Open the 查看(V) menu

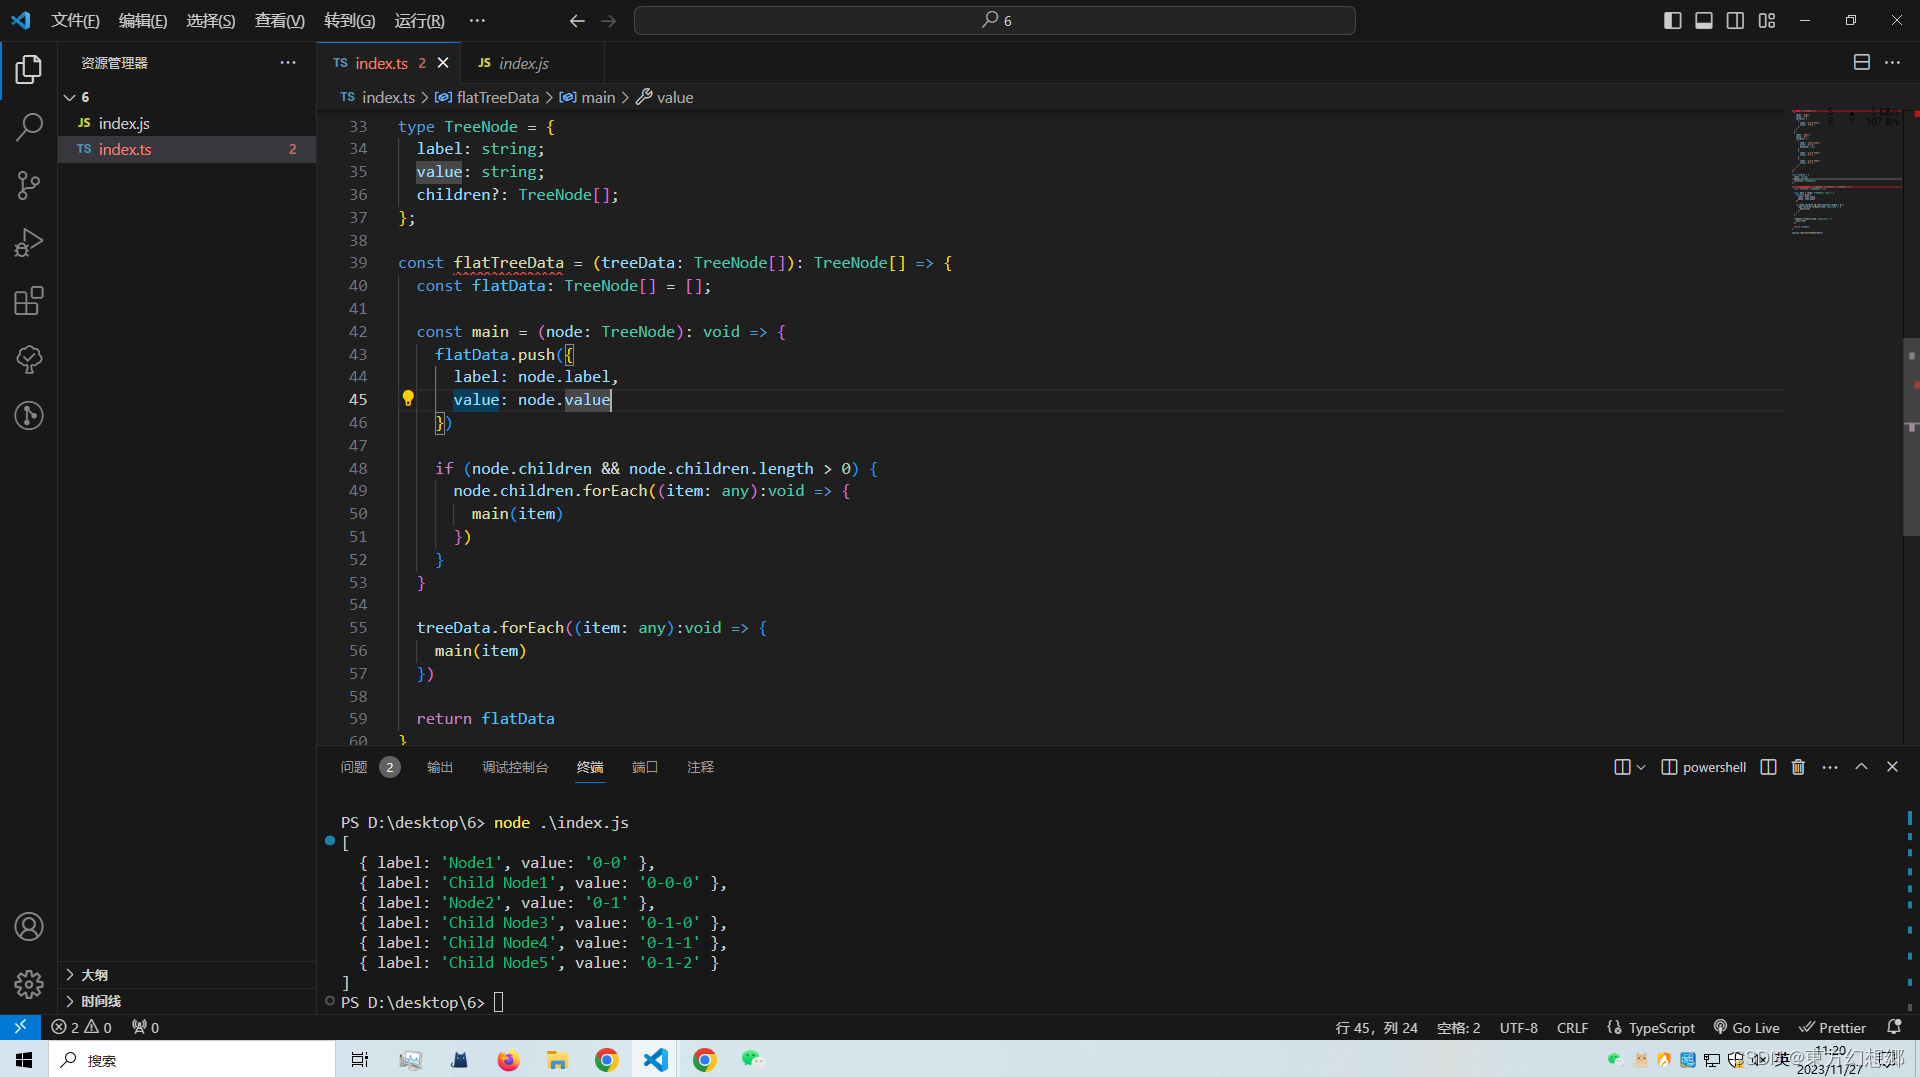tap(280, 20)
